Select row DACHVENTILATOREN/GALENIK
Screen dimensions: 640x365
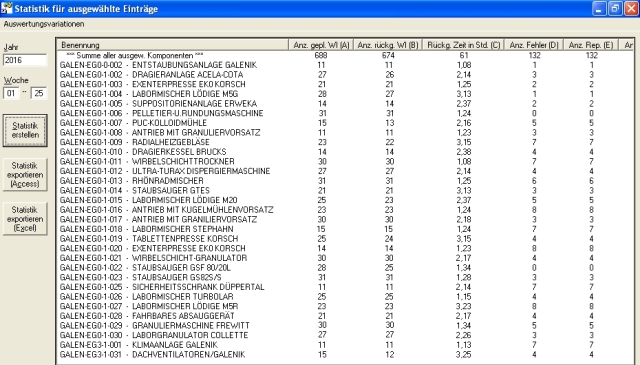(344, 355)
